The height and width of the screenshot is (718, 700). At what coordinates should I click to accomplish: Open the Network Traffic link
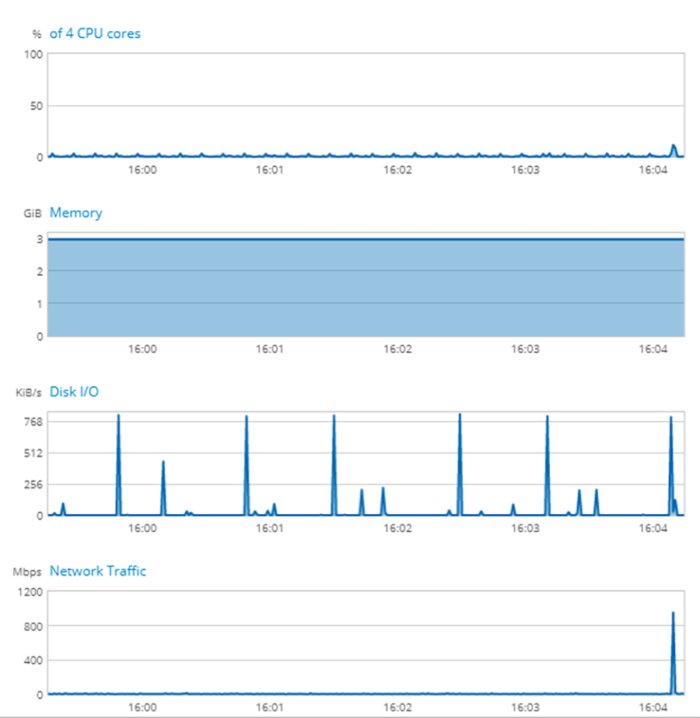pos(98,571)
